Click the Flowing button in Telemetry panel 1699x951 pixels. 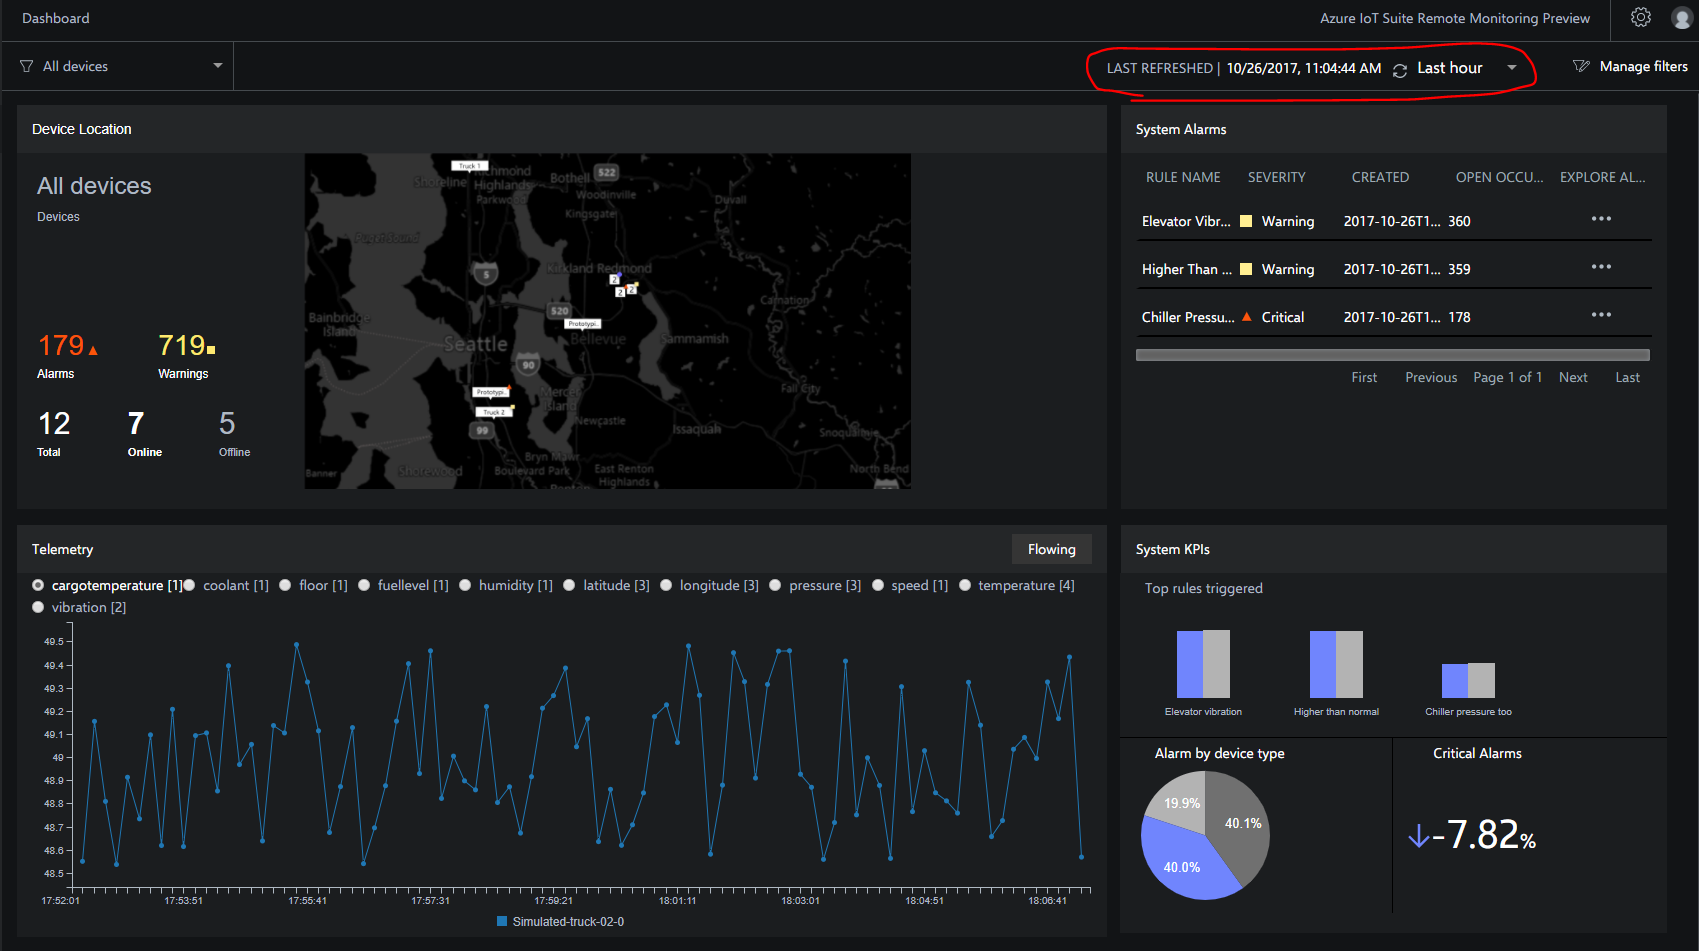(1051, 549)
